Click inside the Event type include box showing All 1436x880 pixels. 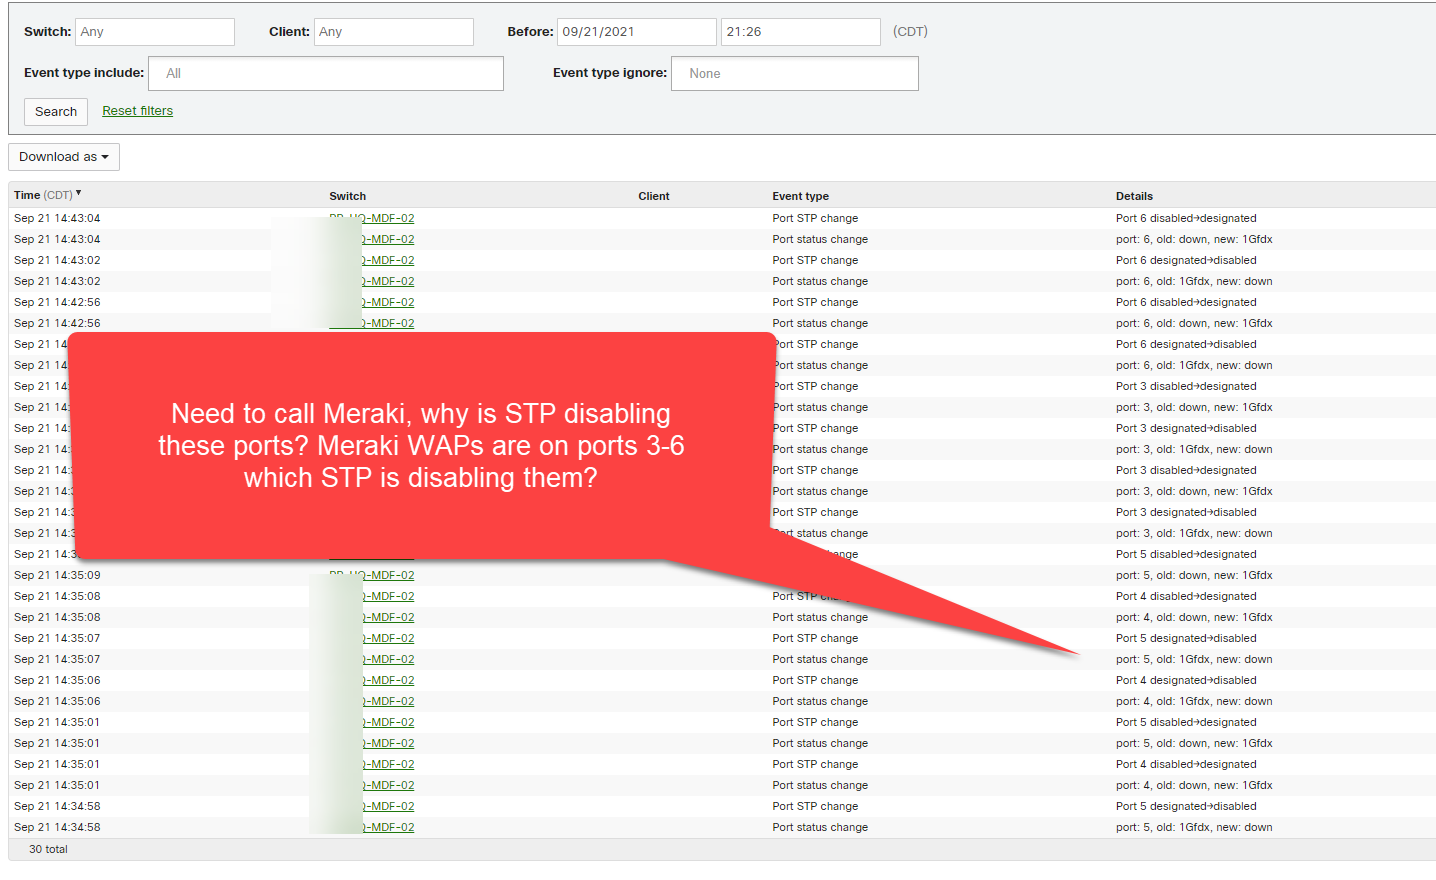pos(325,73)
